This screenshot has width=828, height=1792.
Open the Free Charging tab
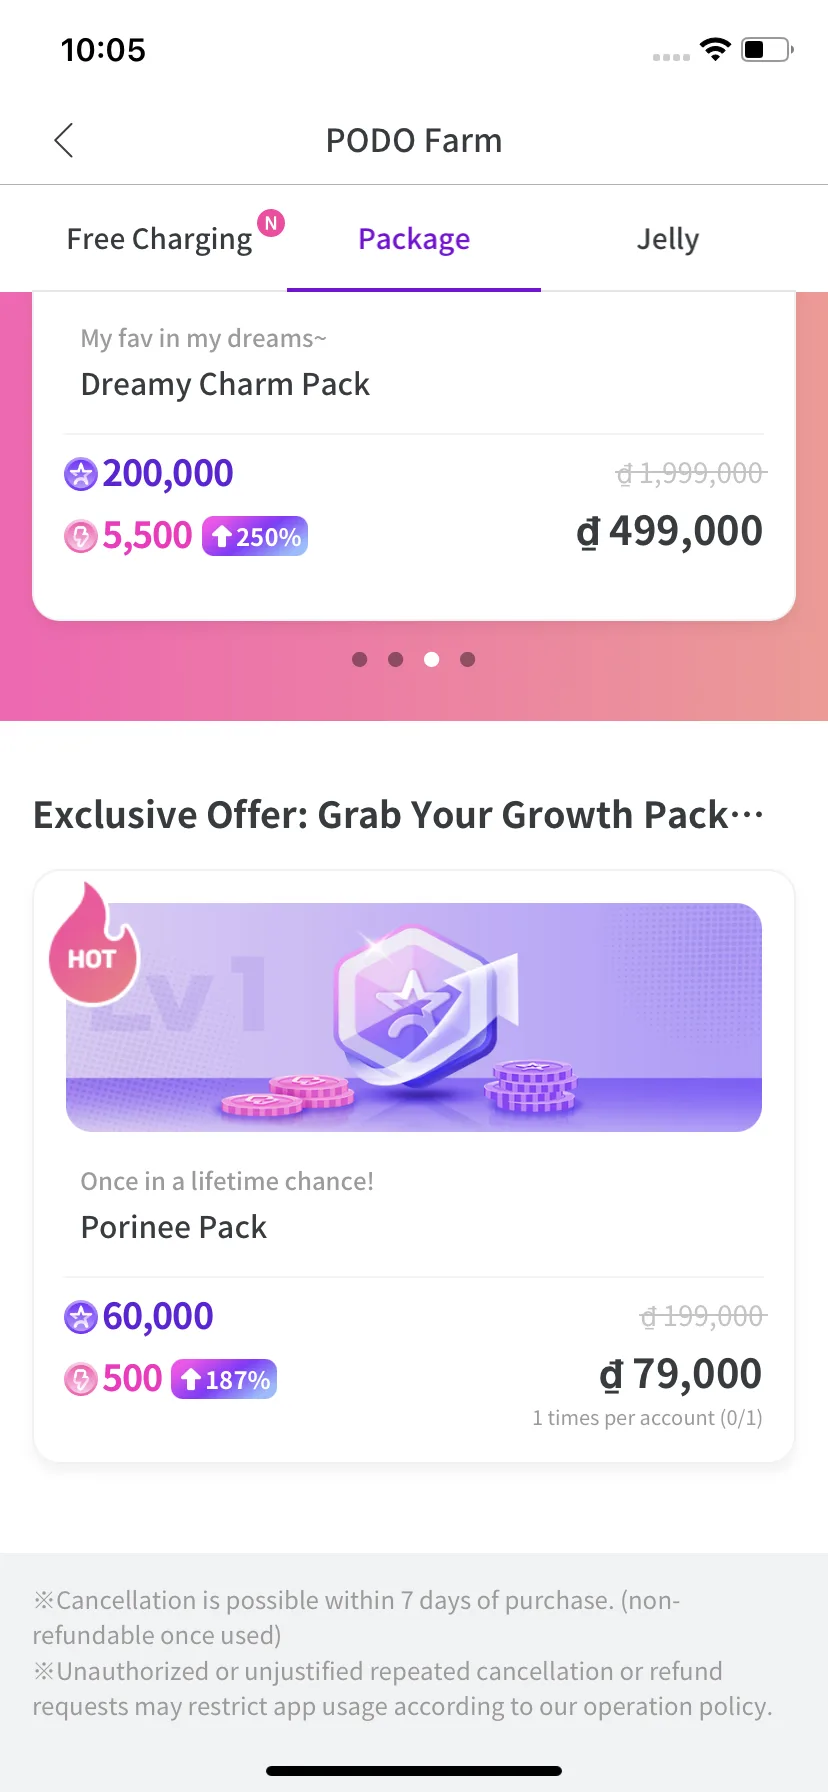159,239
